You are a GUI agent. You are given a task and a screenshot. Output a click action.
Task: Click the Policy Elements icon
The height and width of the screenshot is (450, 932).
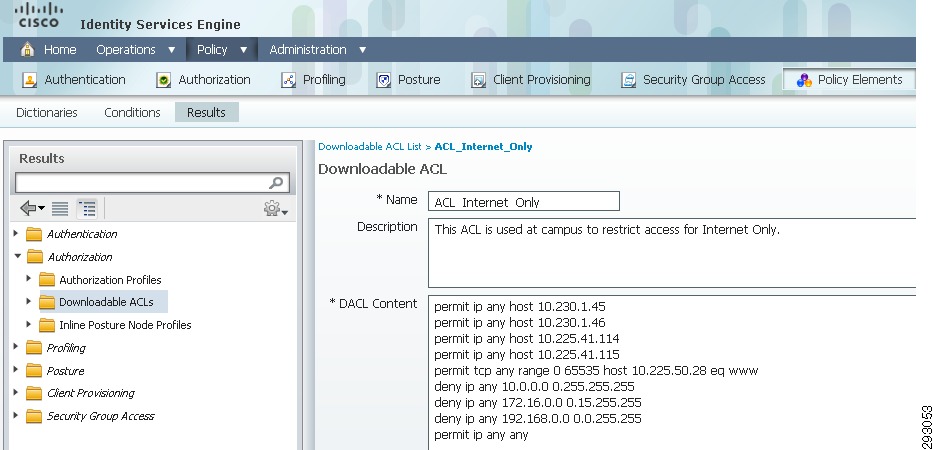point(804,80)
